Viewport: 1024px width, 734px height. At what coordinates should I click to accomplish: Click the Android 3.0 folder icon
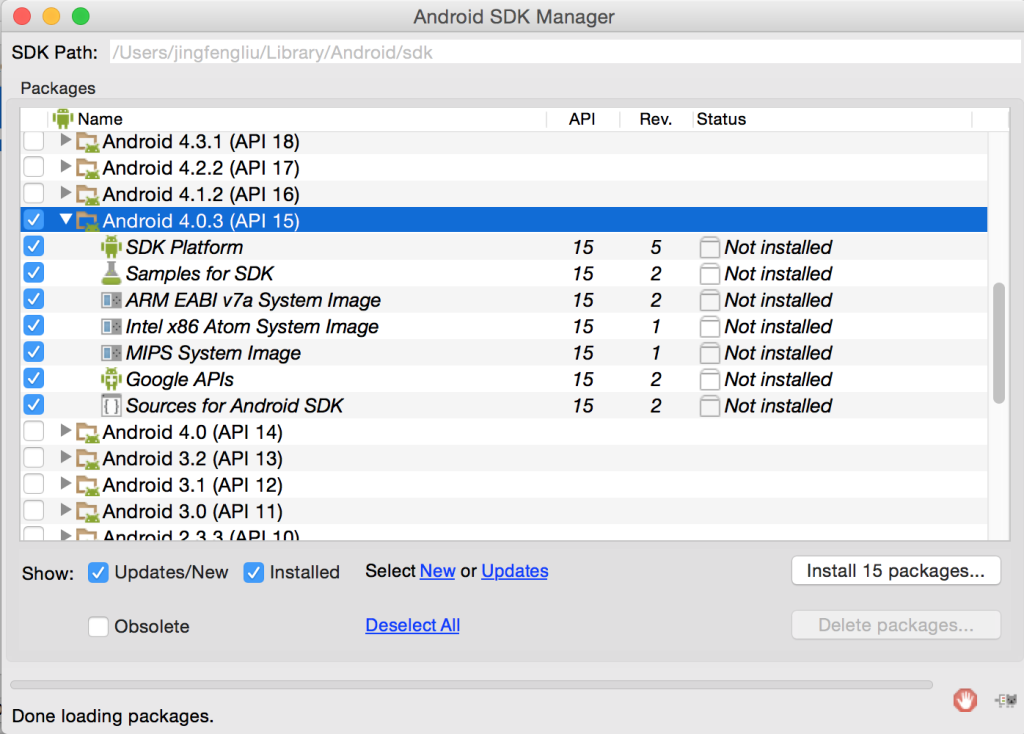coord(88,512)
